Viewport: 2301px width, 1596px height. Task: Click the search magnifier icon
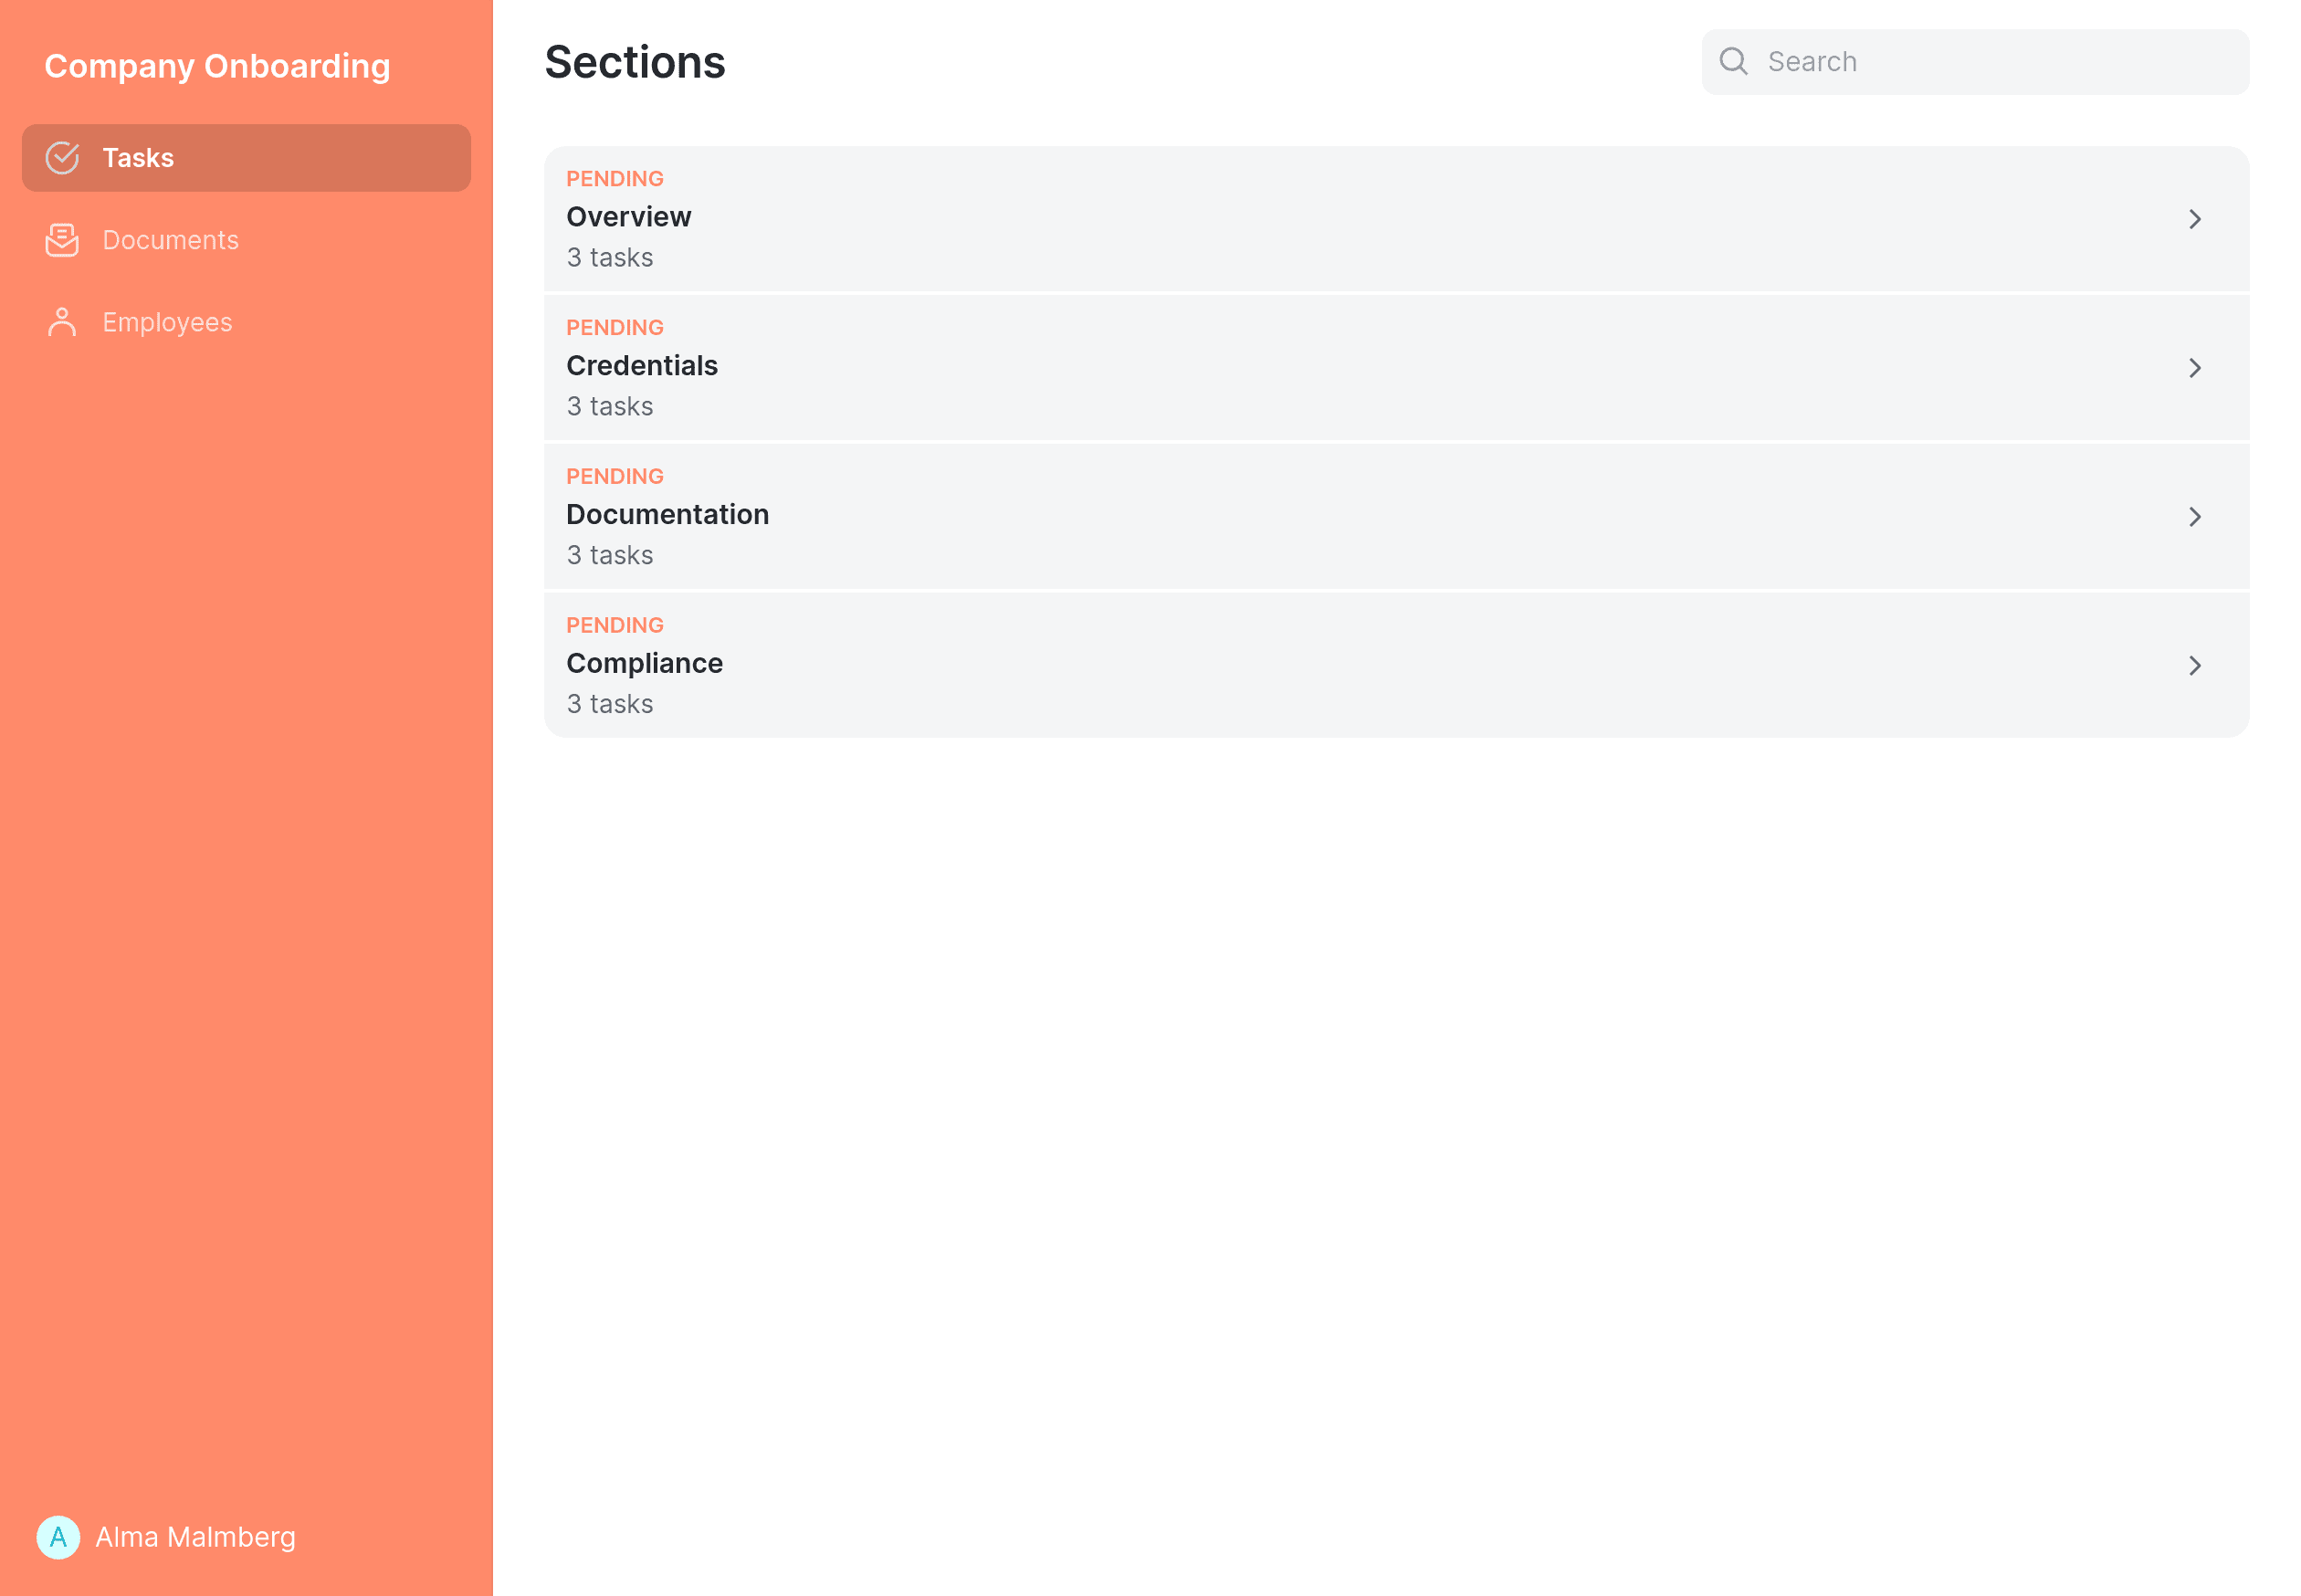pos(1733,62)
